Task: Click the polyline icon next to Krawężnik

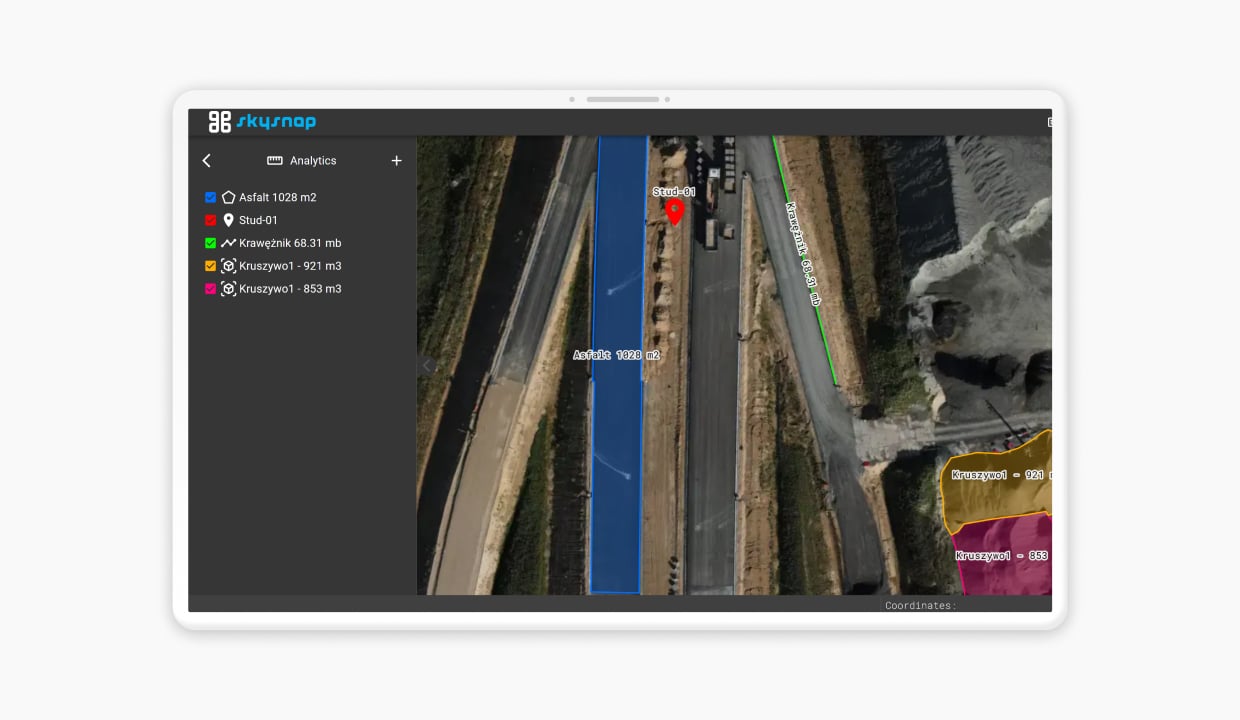Action: [228, 243]
